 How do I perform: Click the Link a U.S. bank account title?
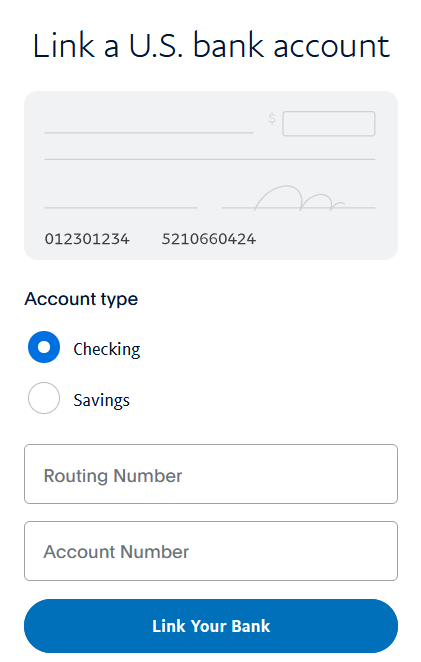(211, 46)
